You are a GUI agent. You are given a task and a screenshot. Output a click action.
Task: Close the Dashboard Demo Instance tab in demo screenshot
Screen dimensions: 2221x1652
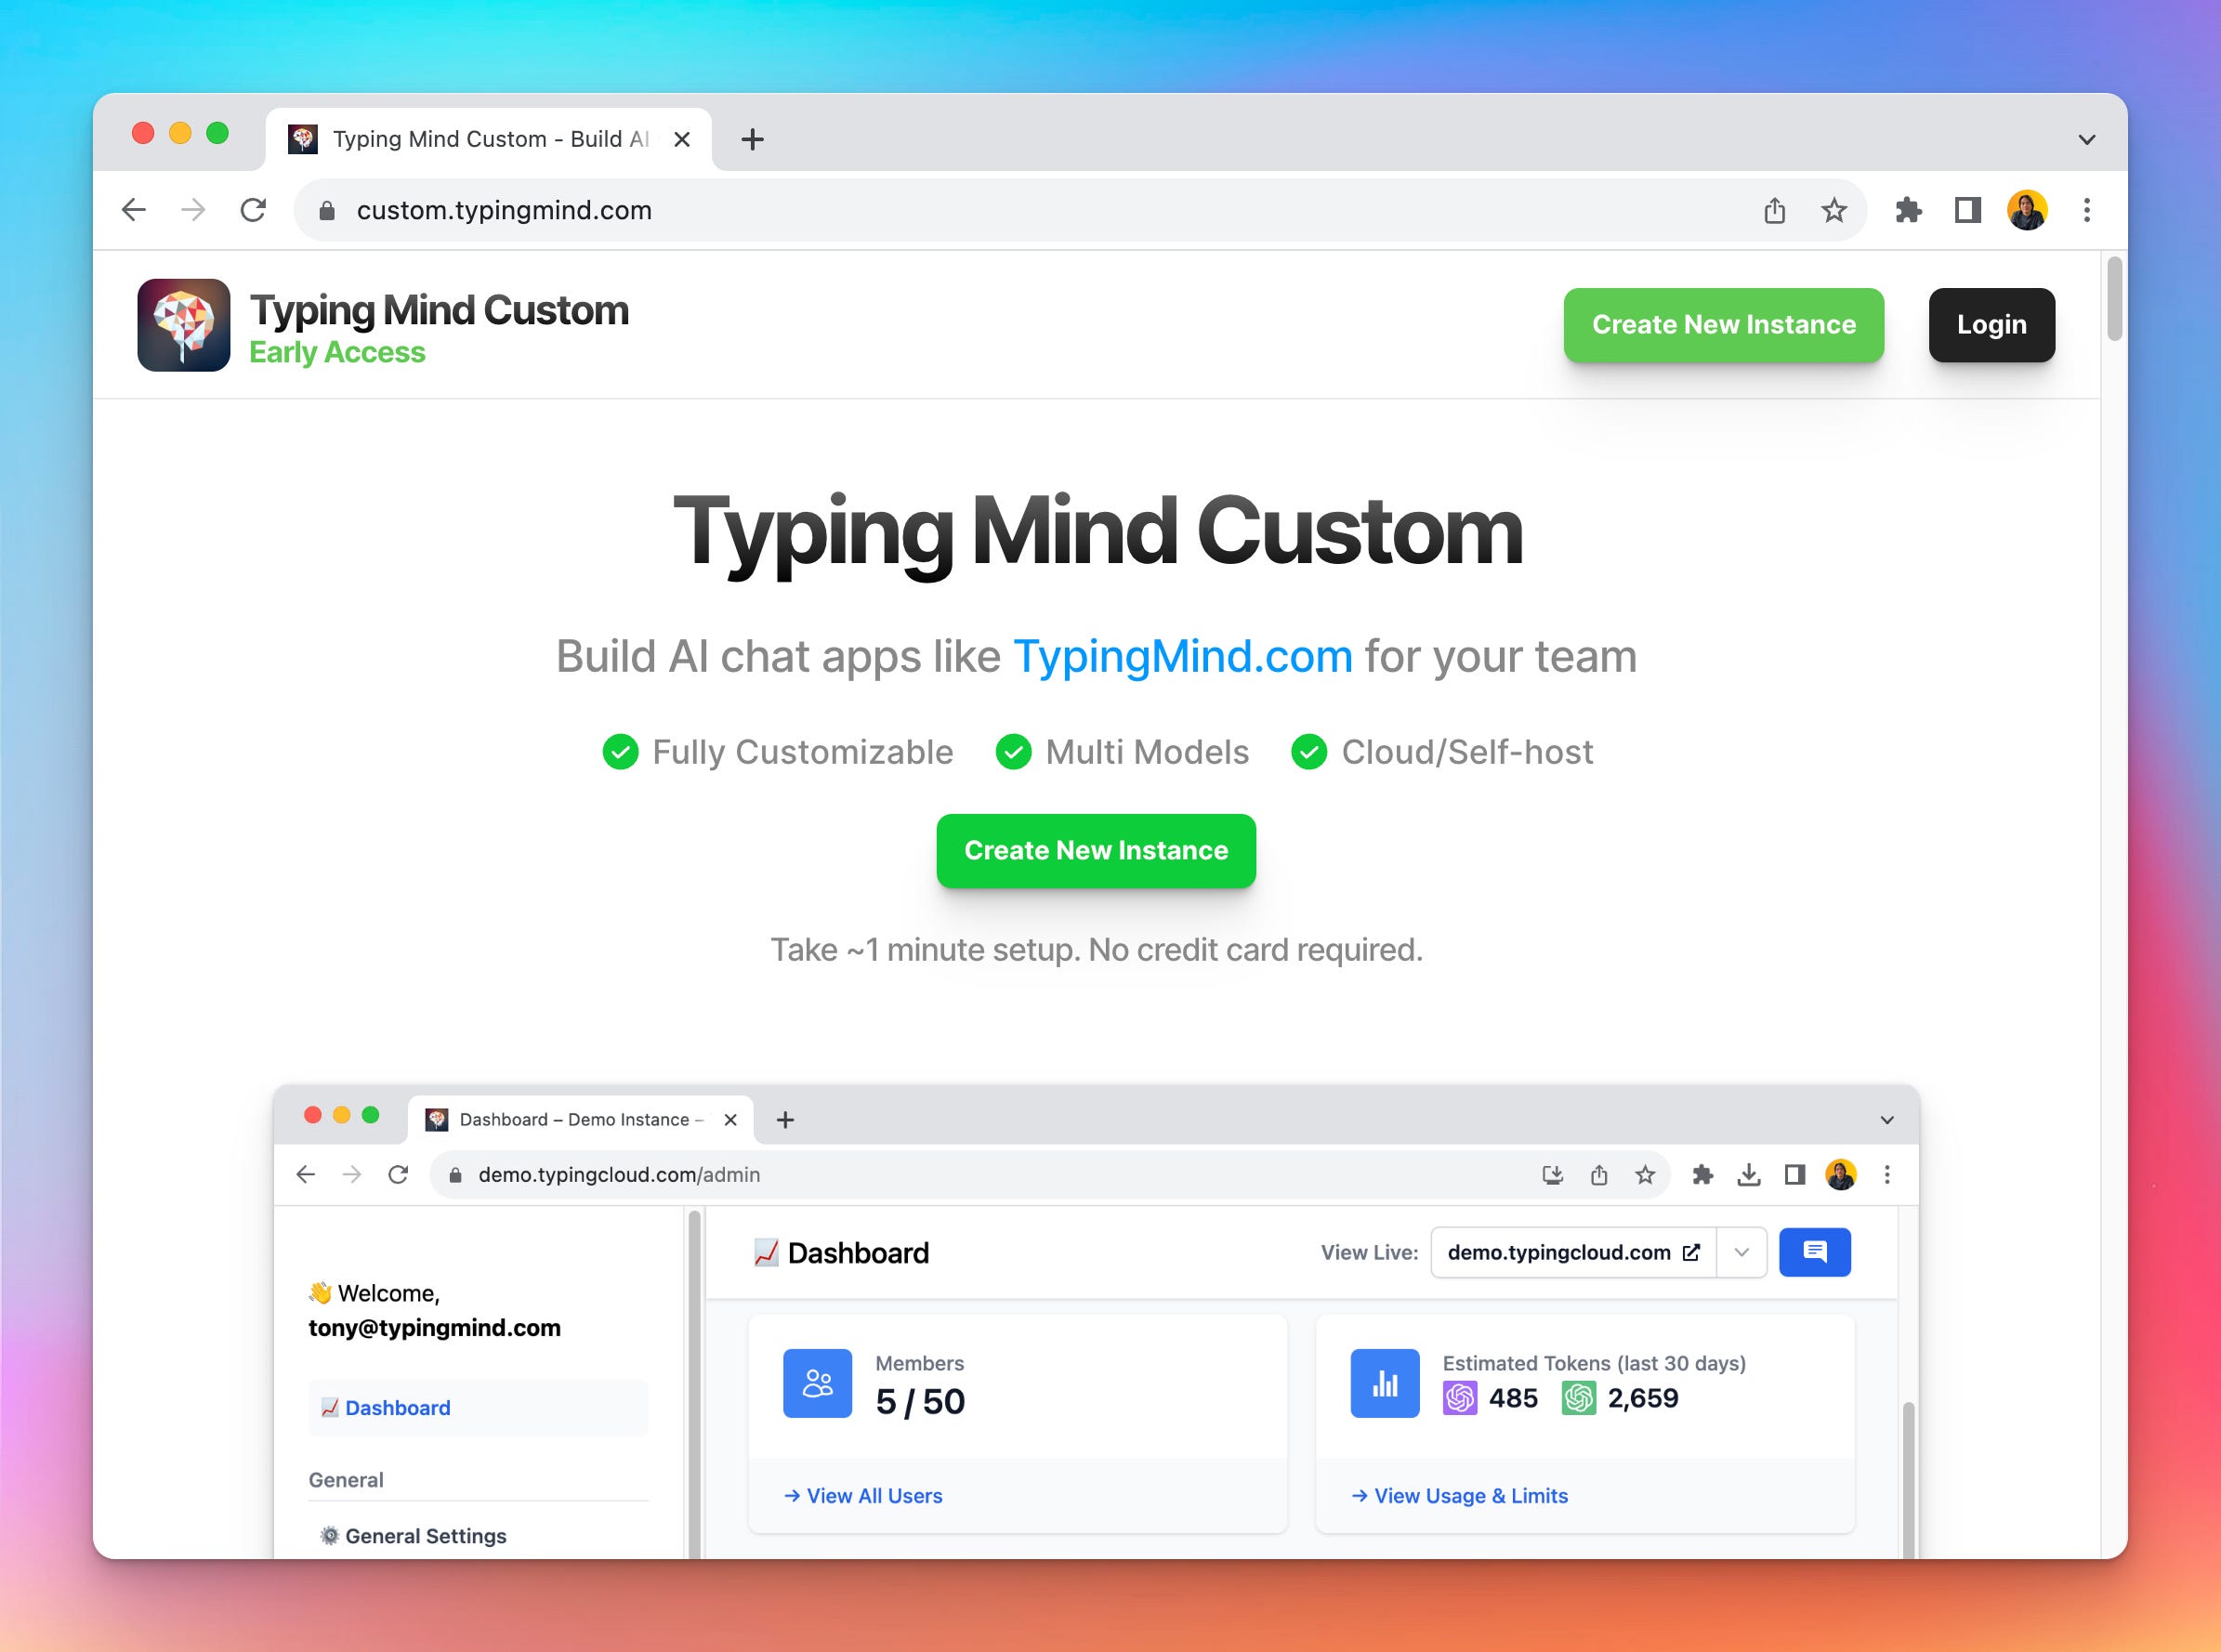click(x=731, y=1119)
